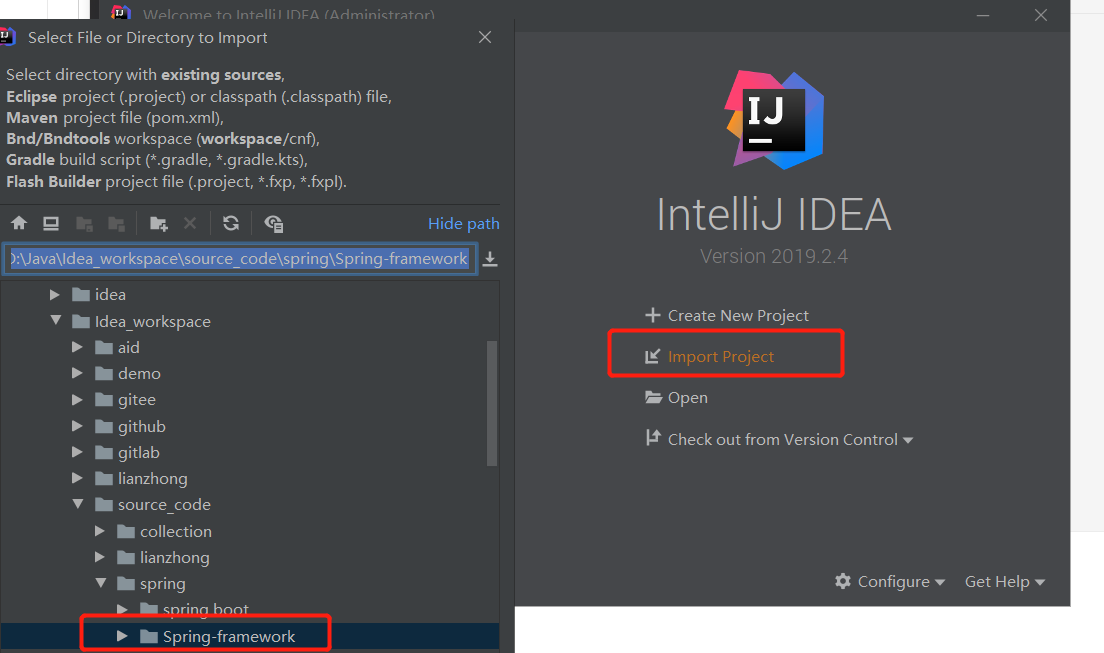Click the Delete toolbar icon
1104x653 pixels.
(x=190, y=223)
